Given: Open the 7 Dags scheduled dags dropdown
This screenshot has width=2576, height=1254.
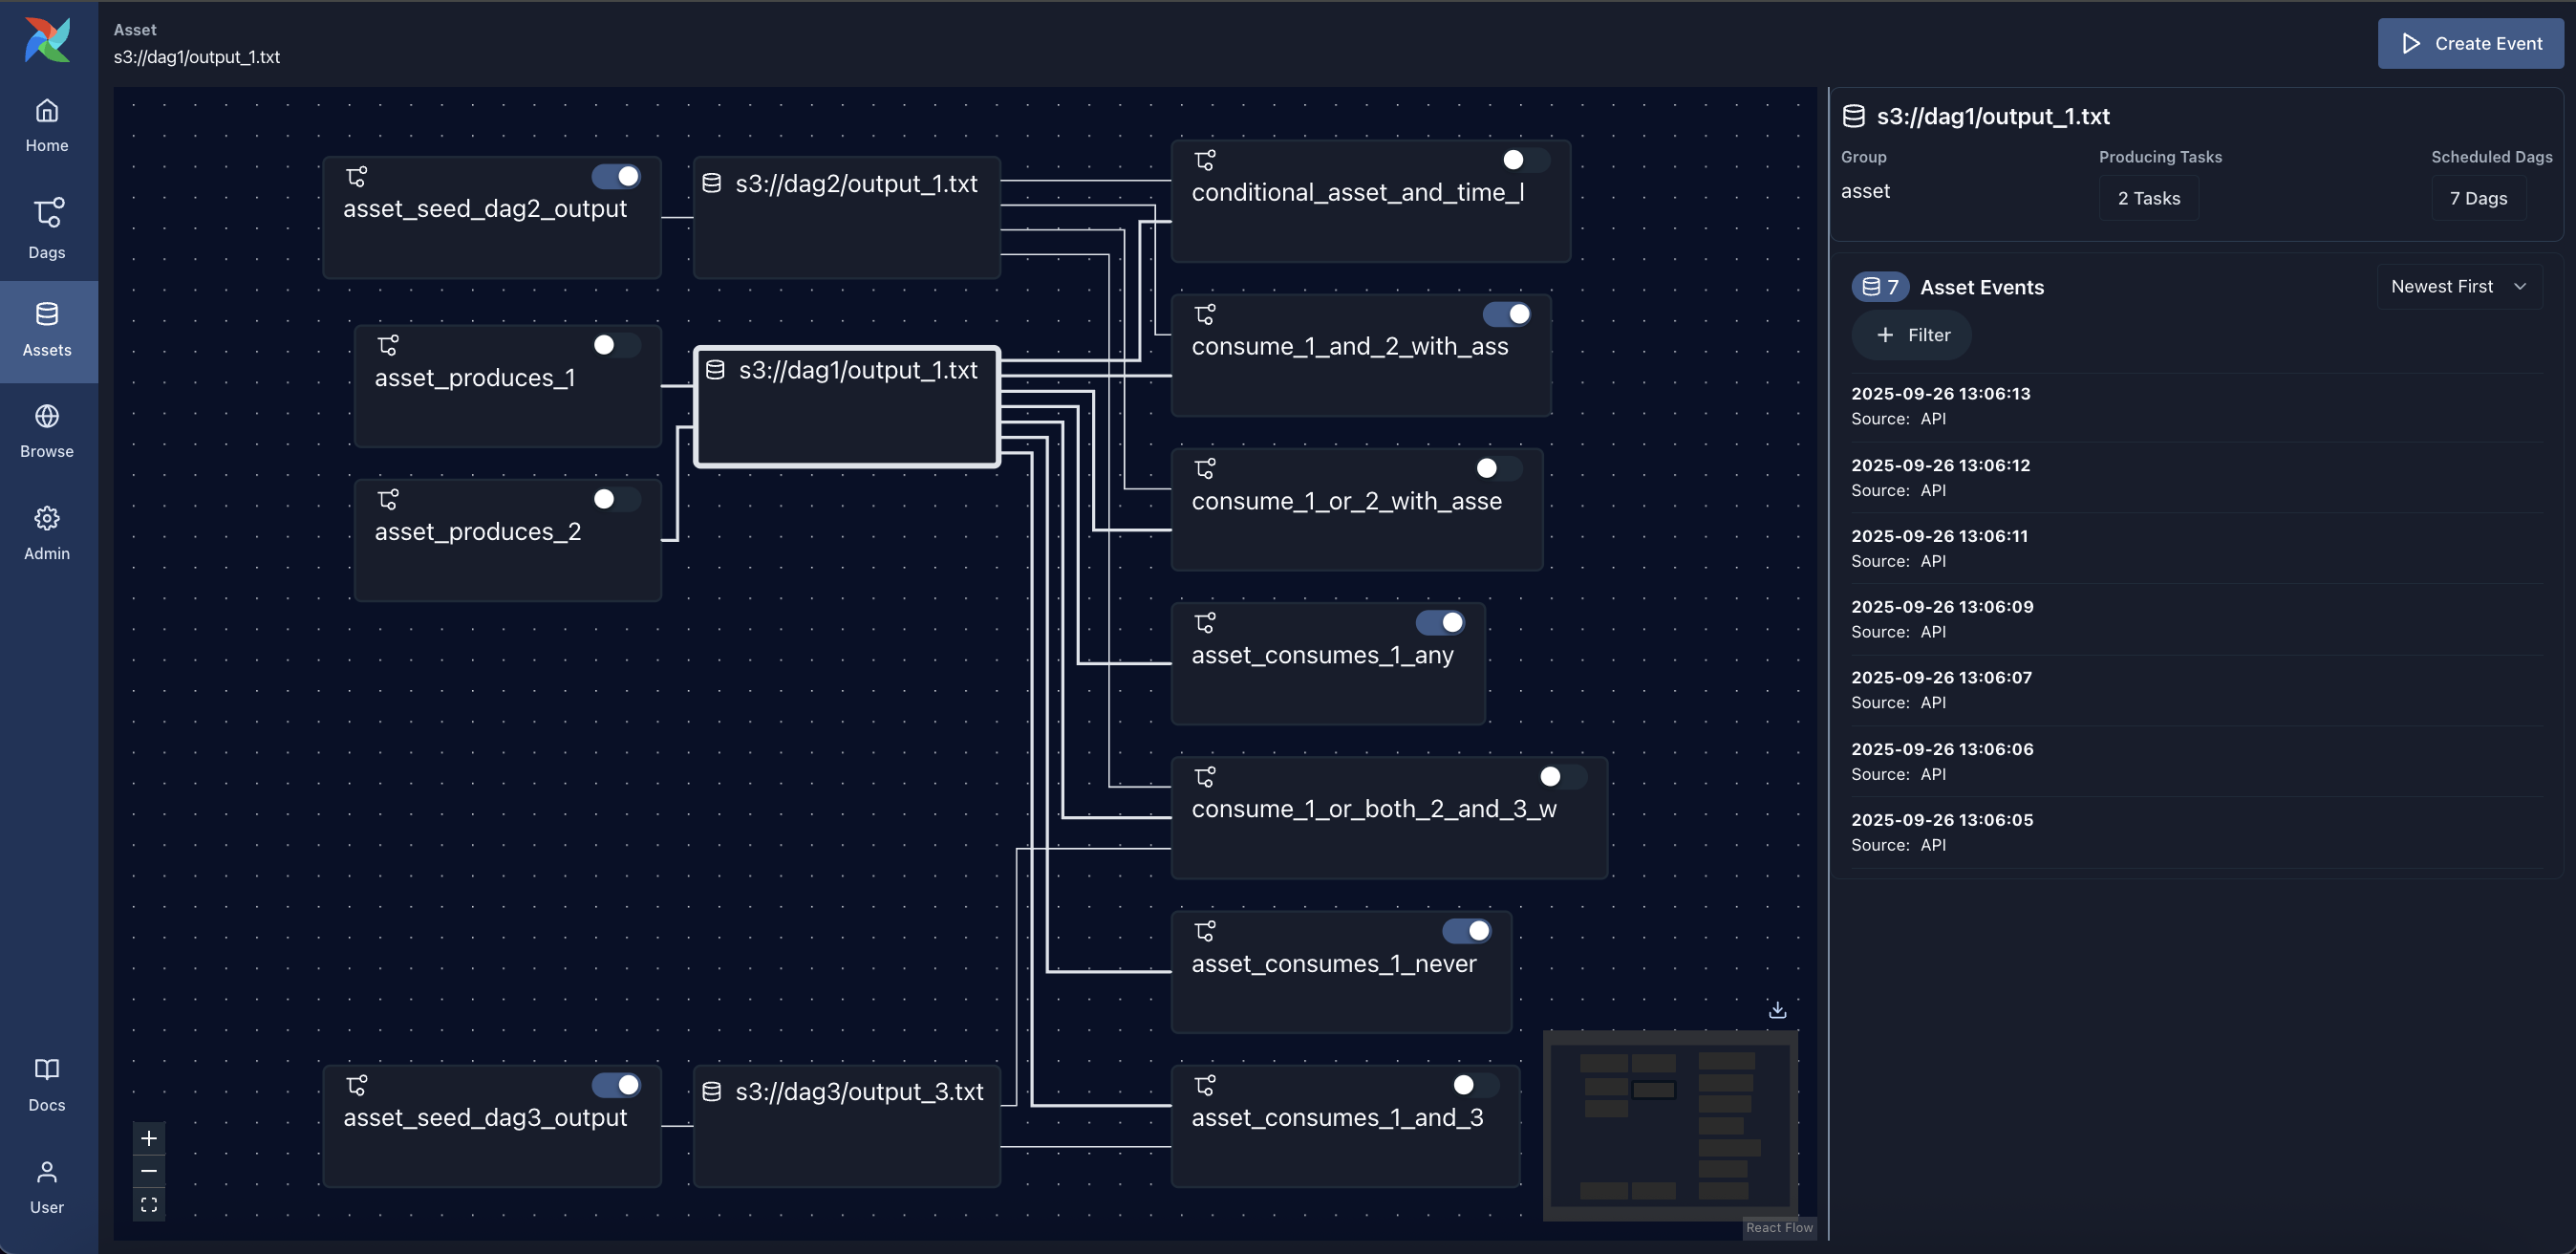Looking at the screenshot, I should [2479, 197].
